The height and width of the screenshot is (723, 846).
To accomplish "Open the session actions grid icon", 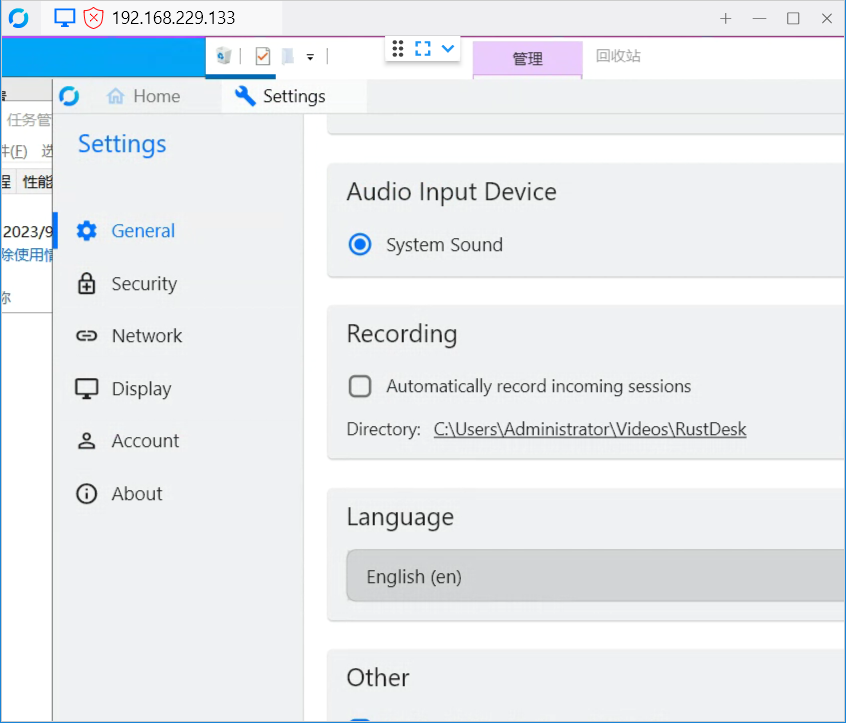I will 398,49.
